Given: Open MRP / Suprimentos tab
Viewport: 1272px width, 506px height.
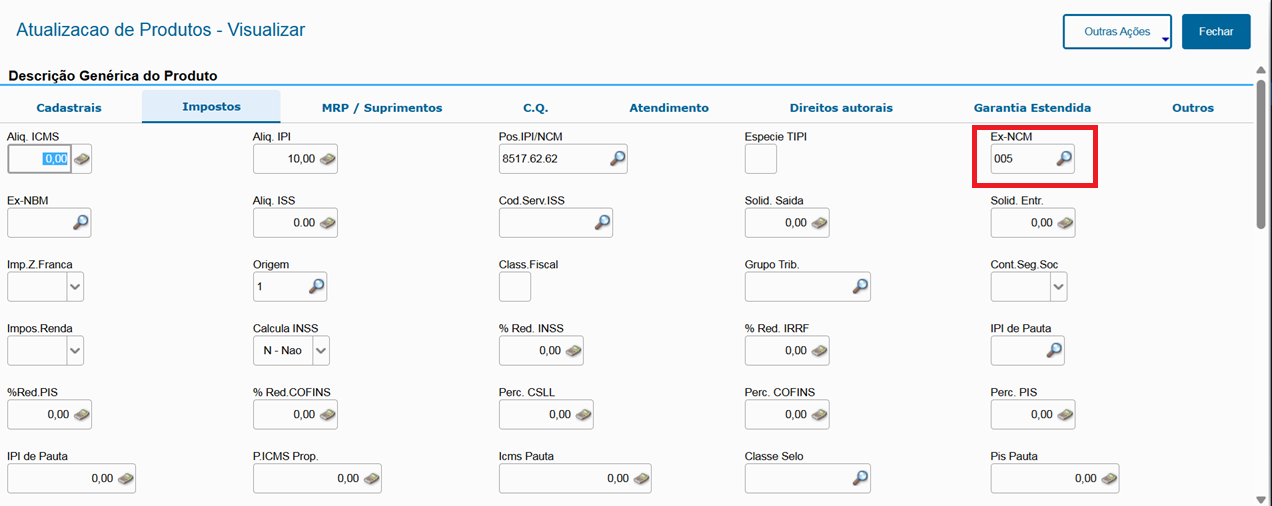Looking at the screenshot, I should click(382, 108).
